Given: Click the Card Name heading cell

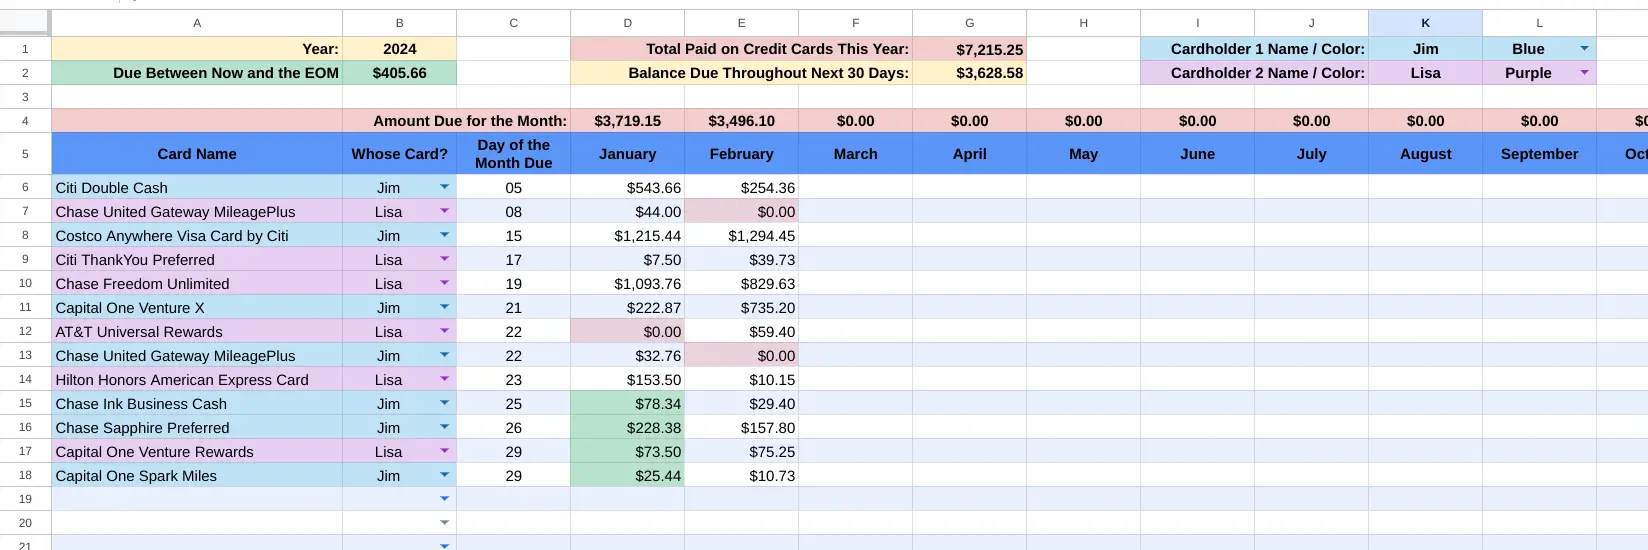Looking at the screenshot, I should 197,154.
